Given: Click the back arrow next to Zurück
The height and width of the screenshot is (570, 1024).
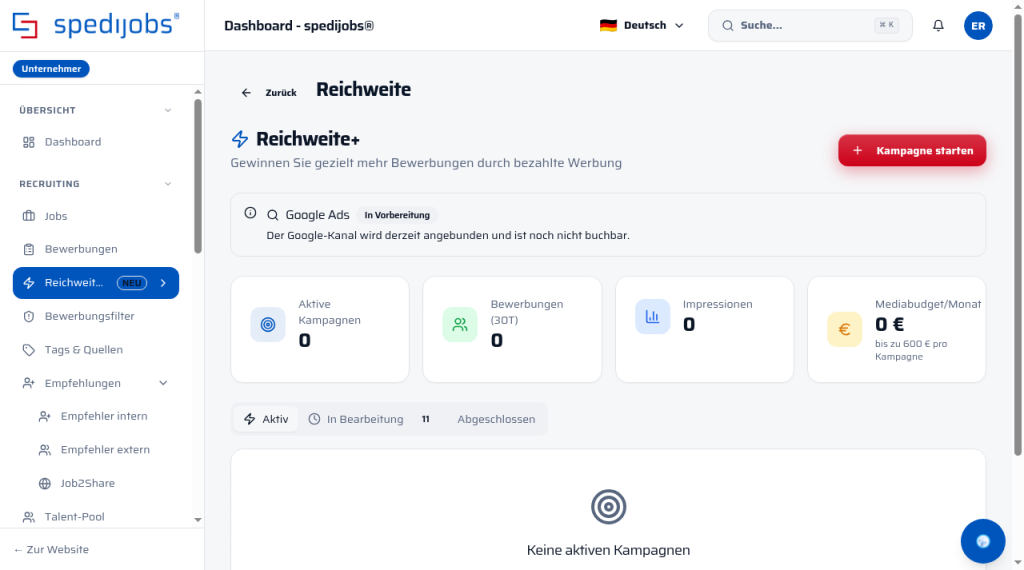Looking at the screenshot, I should 246,93.
